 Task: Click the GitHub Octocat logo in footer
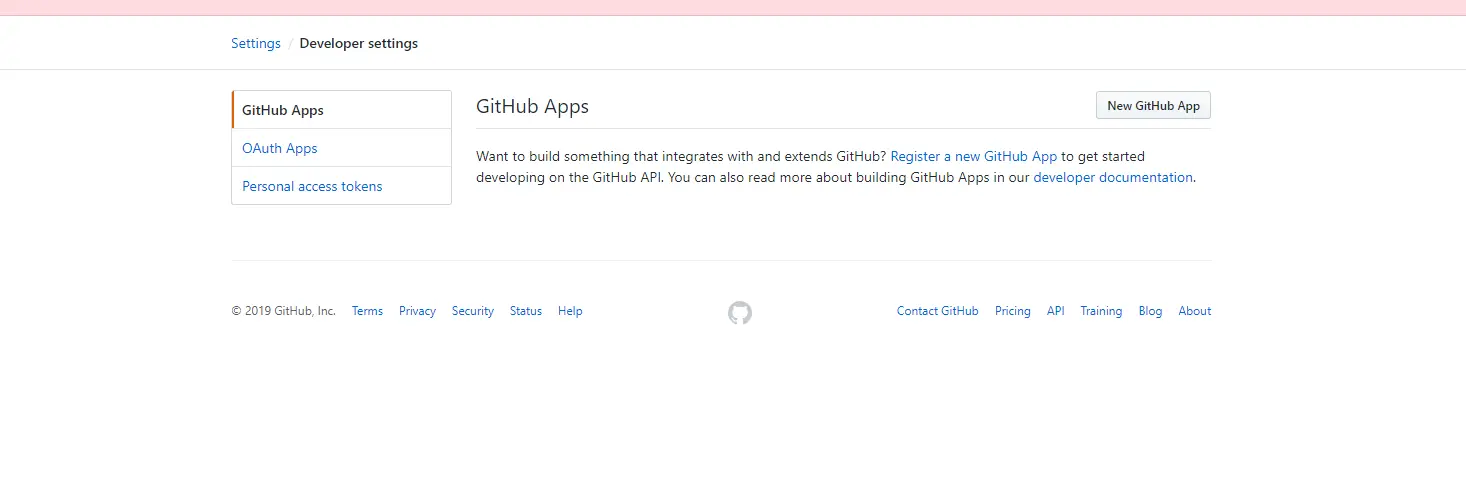click(739, 313)
